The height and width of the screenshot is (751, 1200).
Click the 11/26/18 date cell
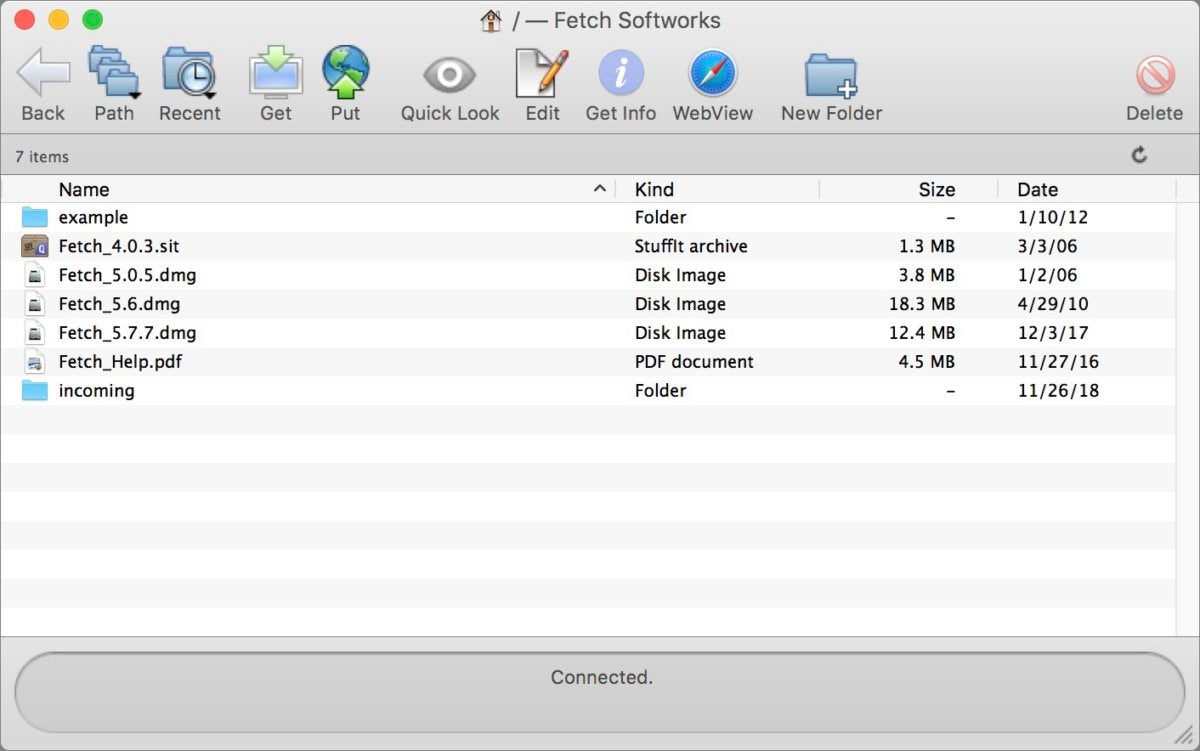[1058, 391]
